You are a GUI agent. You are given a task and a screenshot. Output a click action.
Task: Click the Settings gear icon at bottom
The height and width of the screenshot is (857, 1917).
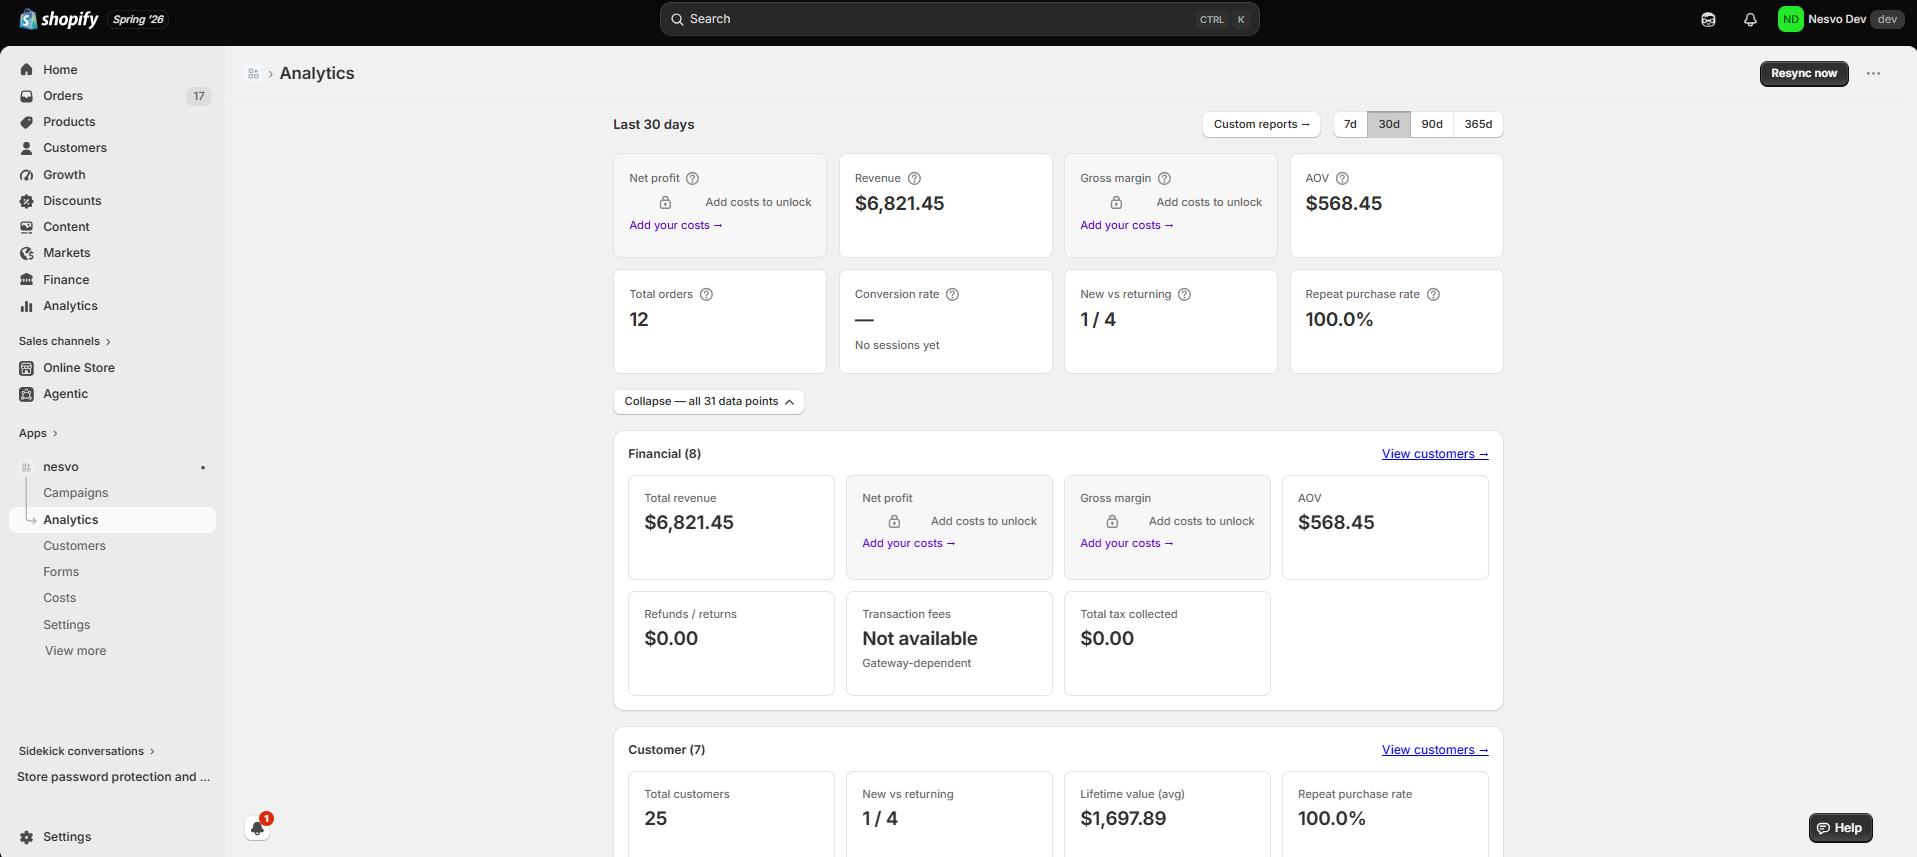(x=27, y=837)
